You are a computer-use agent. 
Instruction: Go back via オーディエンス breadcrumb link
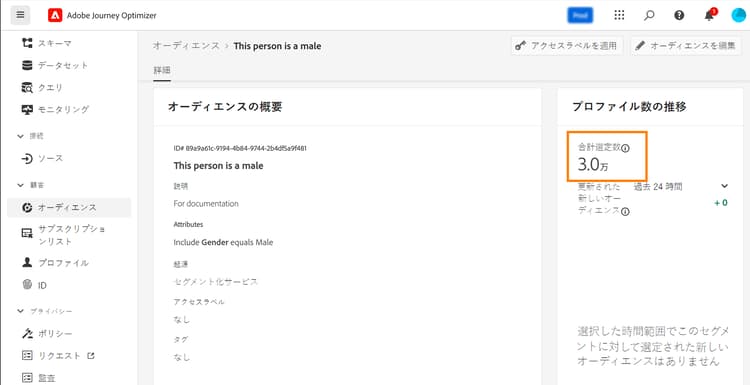[187, 46]
